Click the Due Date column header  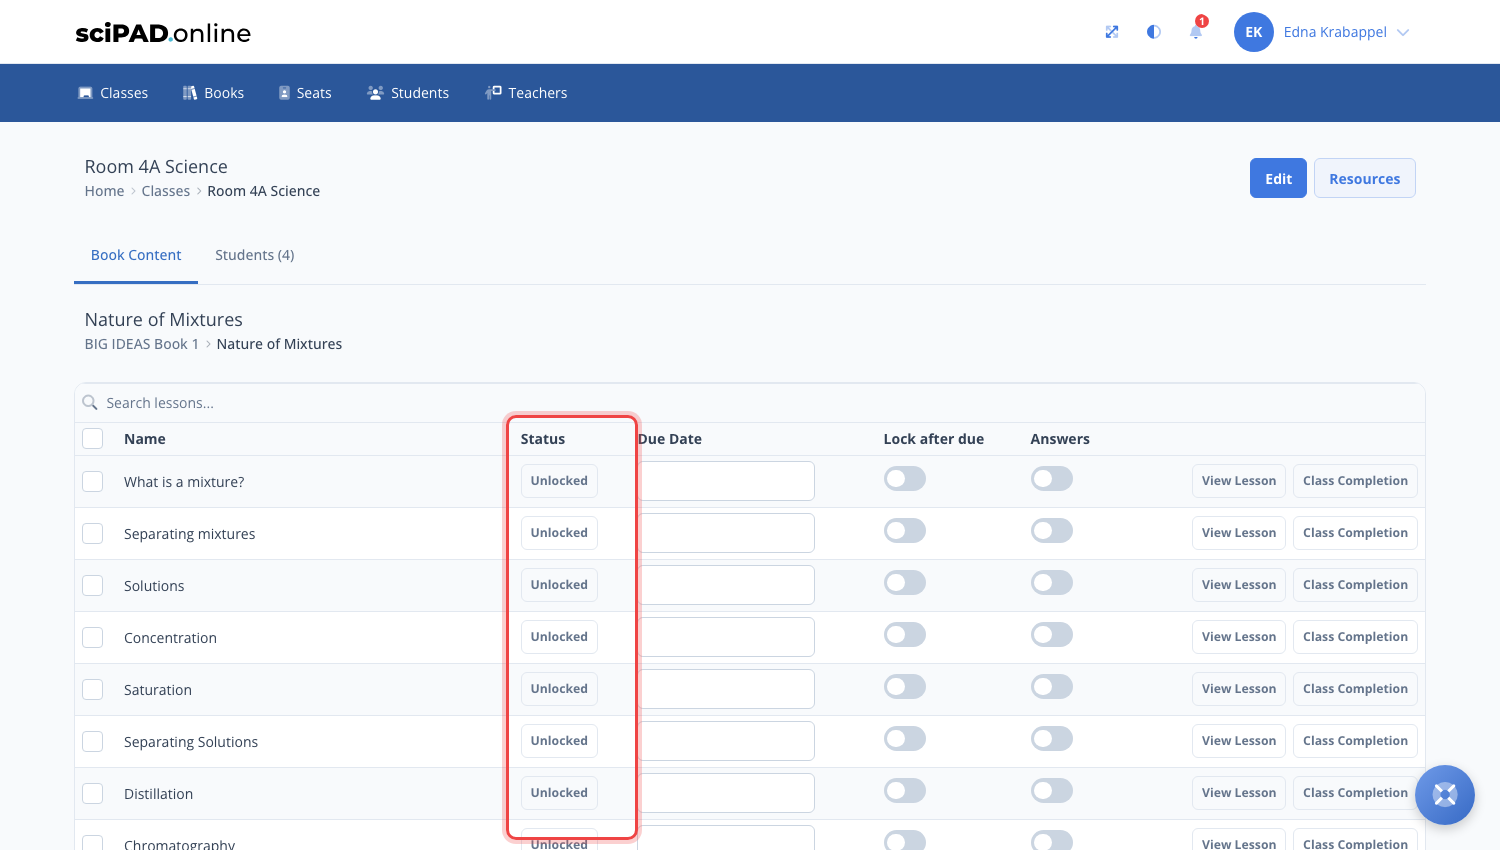(670, 439)
